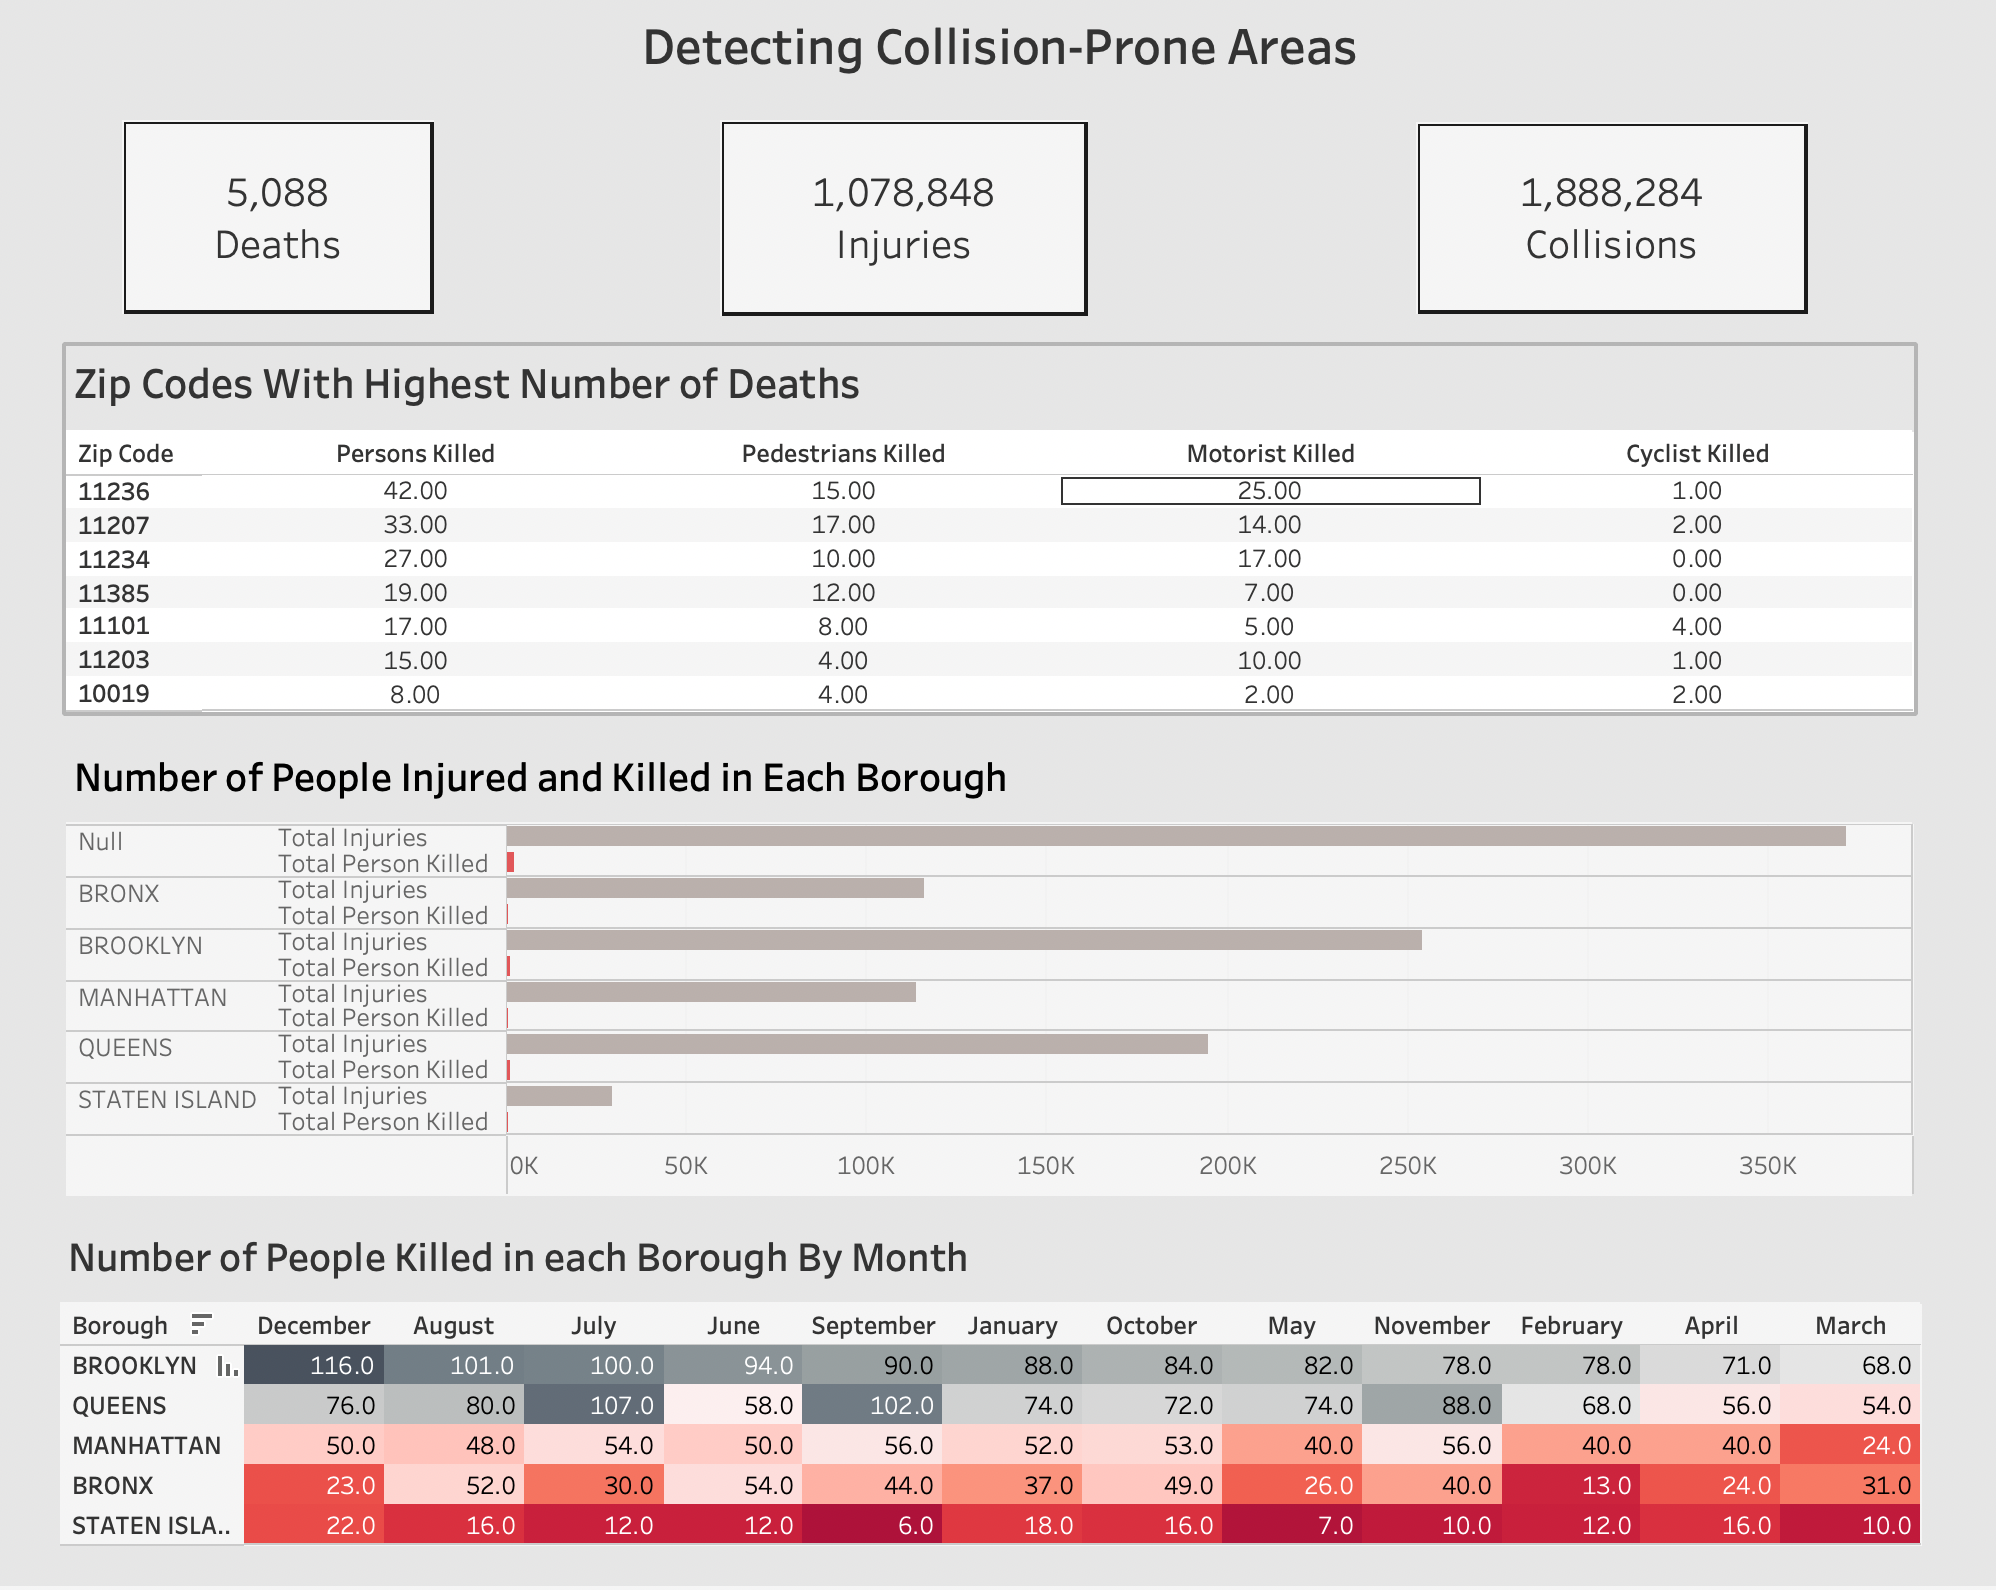
Task: Click the QUEENS borough label in bar chart
Action: (125, 1048)
